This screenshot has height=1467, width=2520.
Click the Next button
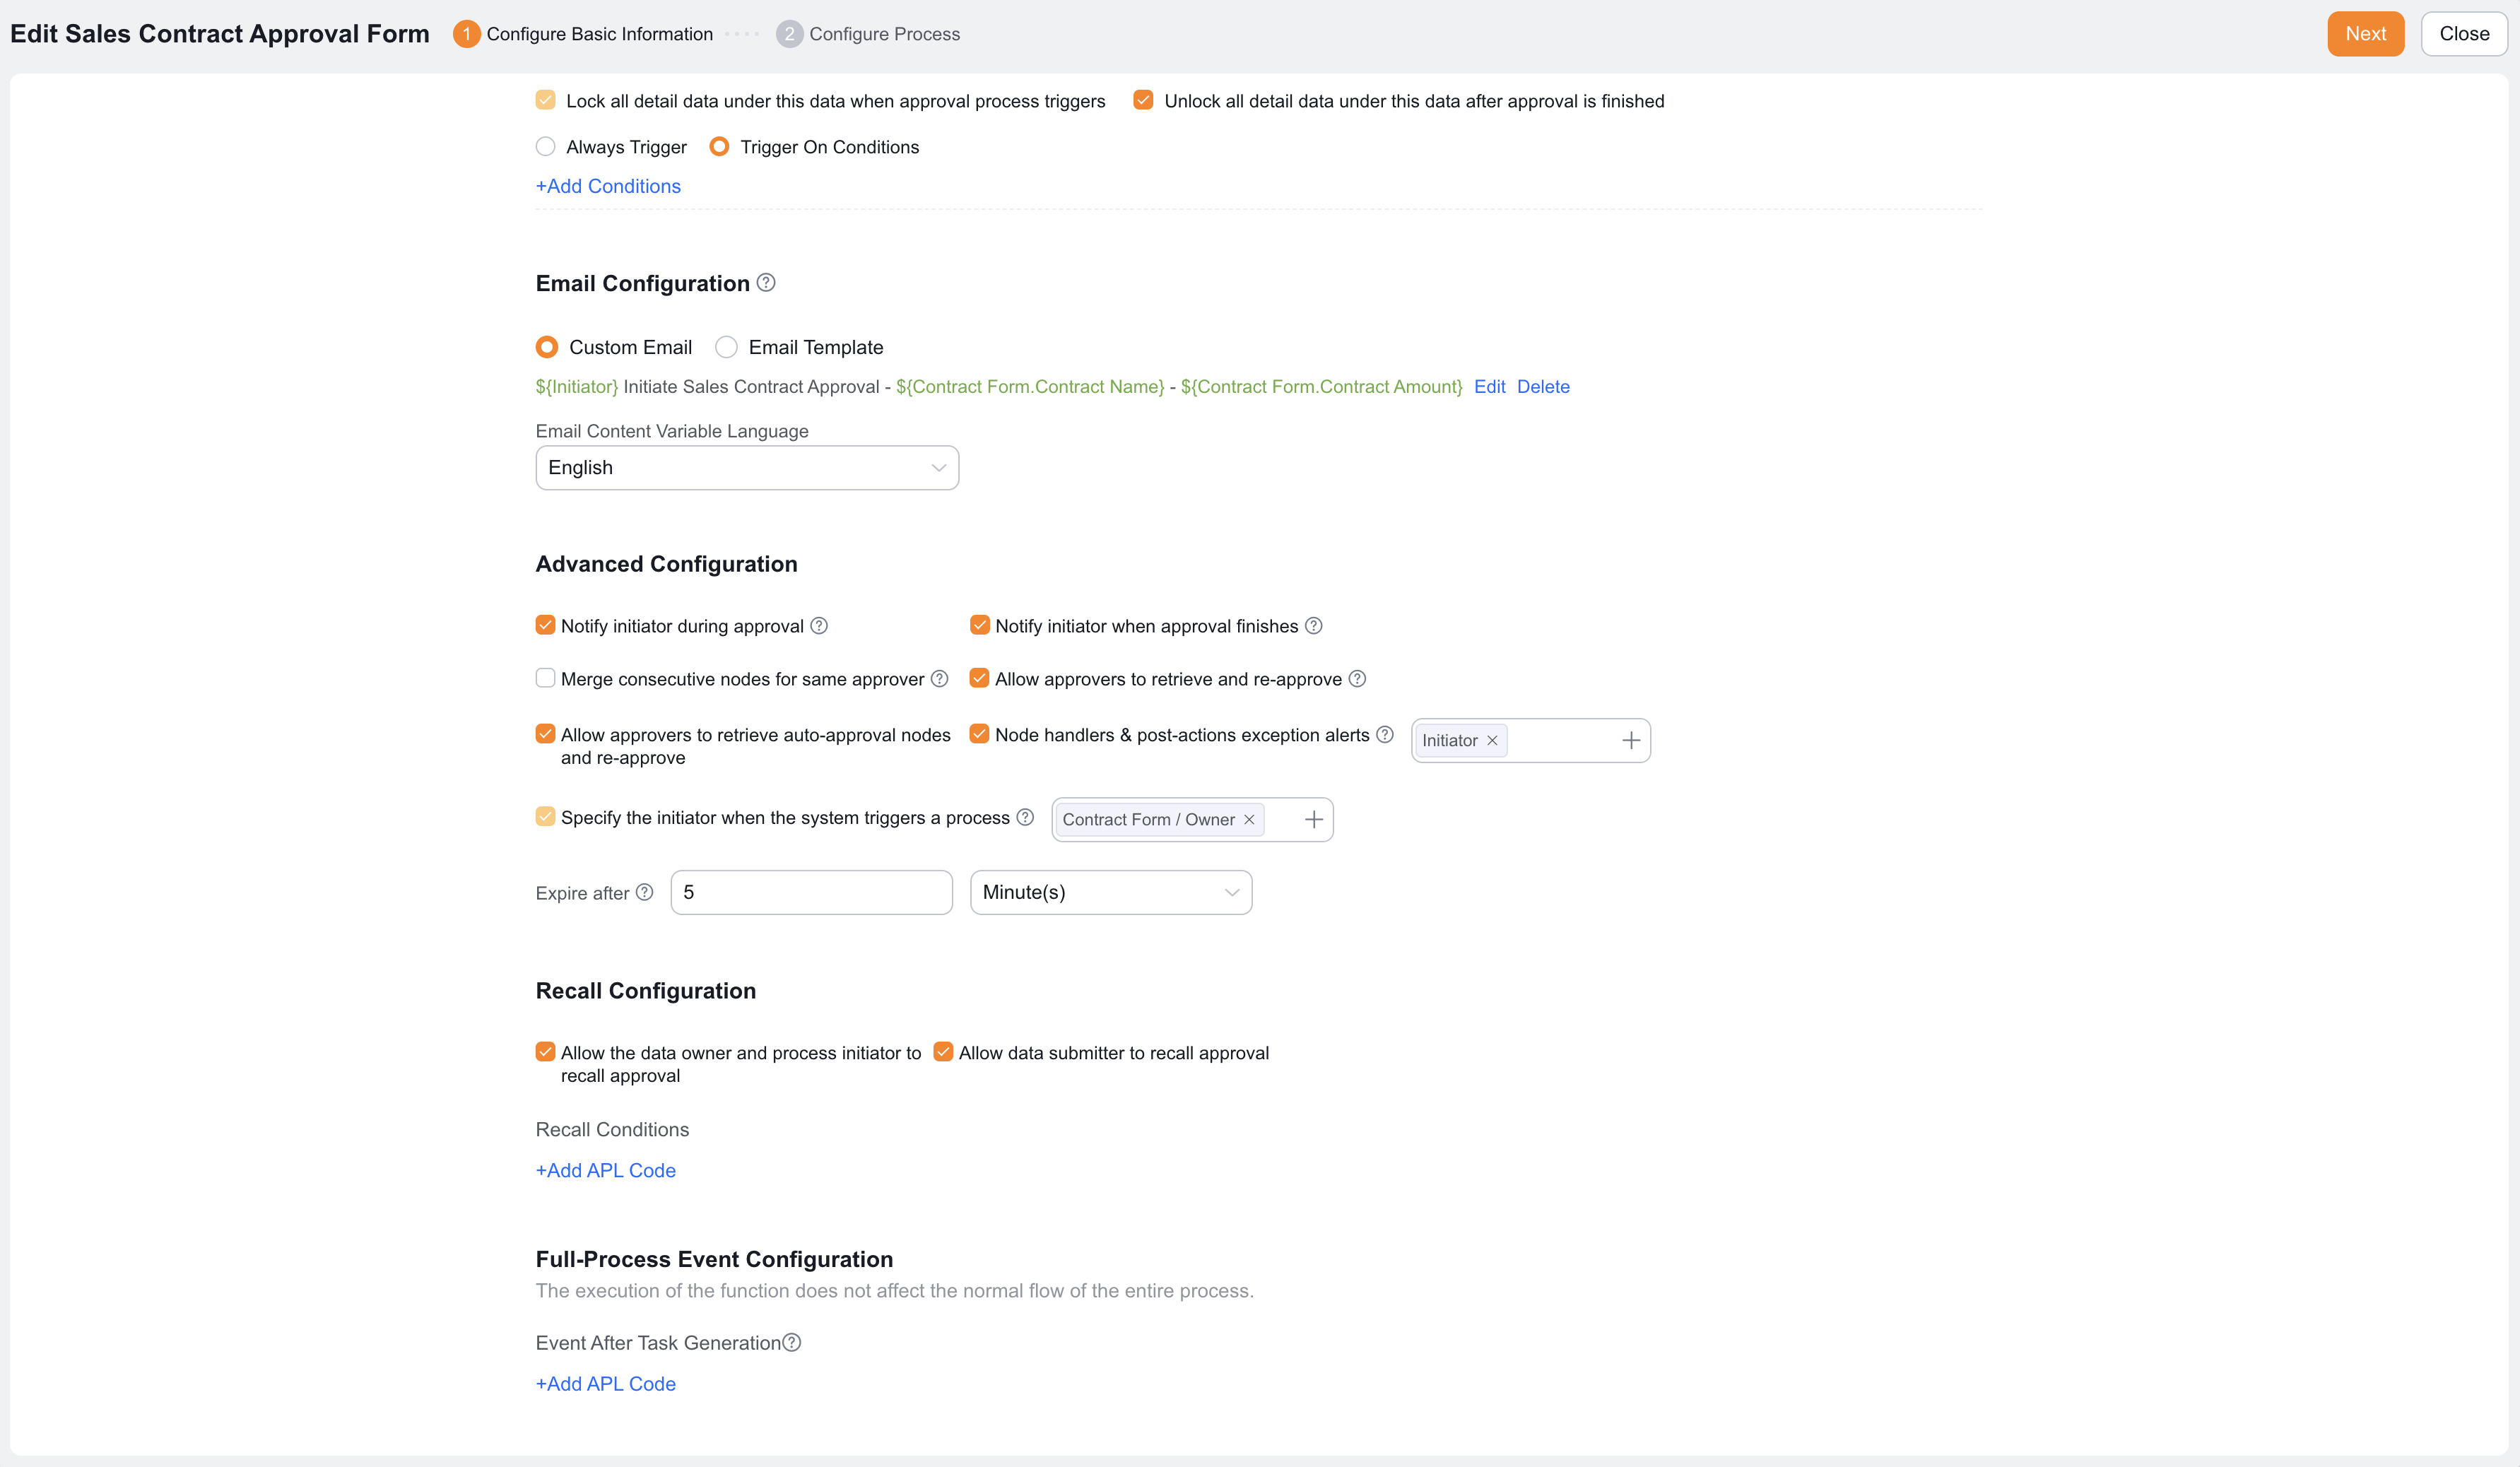(x=2365, y=34)
